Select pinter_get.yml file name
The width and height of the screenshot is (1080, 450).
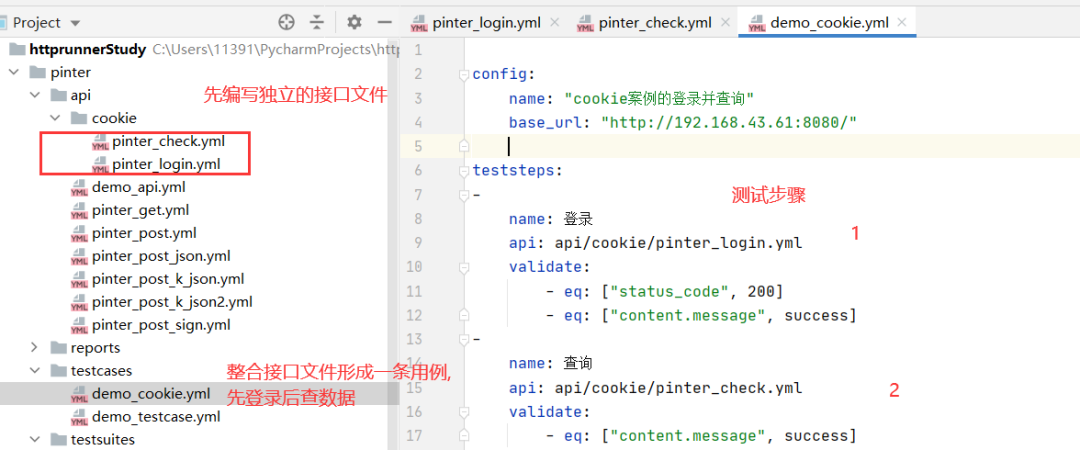(141, 209)
